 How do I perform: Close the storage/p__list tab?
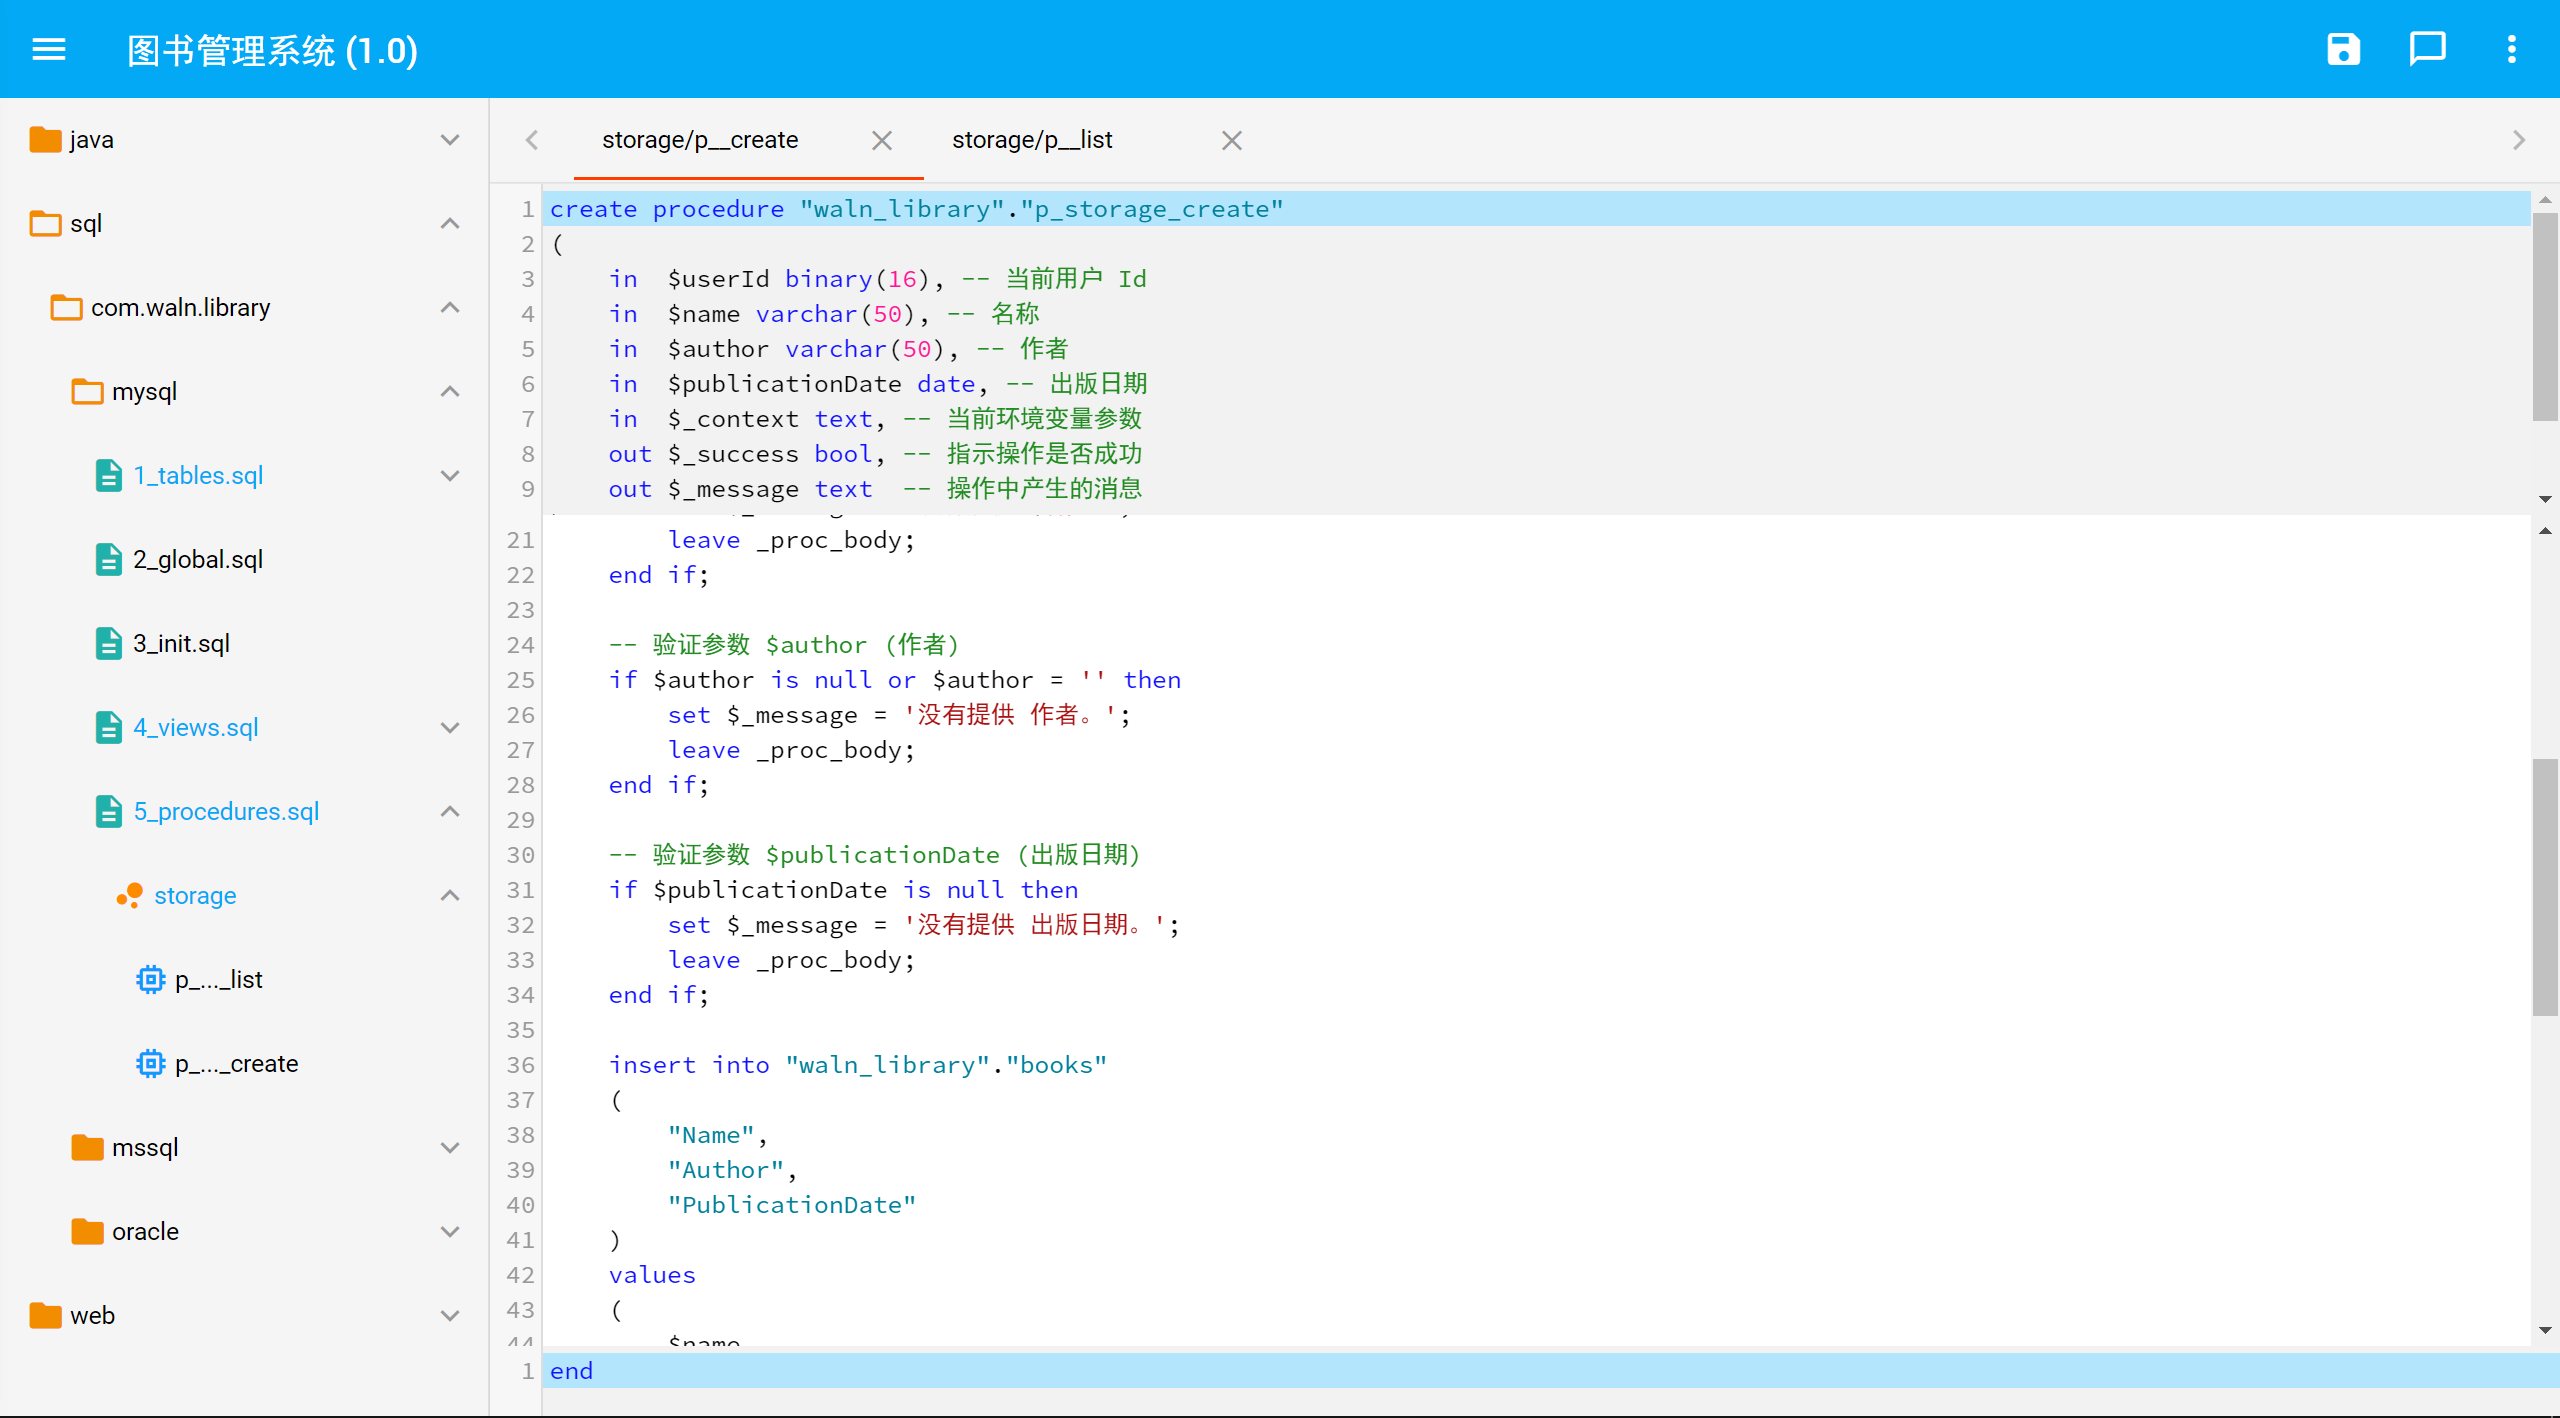[x=1231, y=141]
